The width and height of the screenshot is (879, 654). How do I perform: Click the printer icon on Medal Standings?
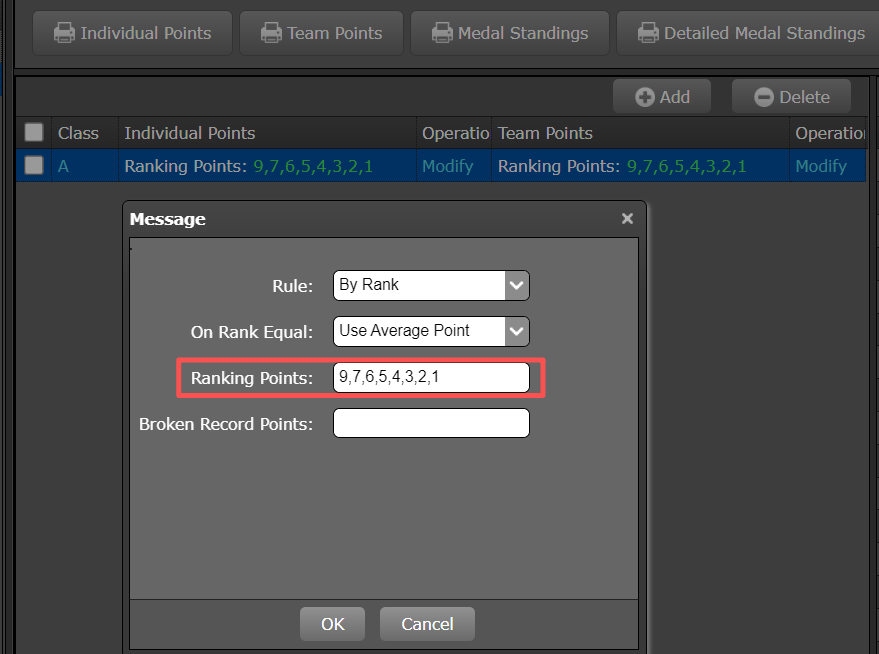click(443, 33)
